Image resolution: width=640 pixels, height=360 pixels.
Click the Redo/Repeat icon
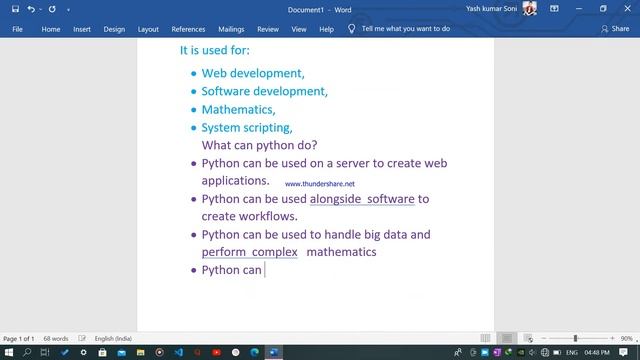(52, 9)
